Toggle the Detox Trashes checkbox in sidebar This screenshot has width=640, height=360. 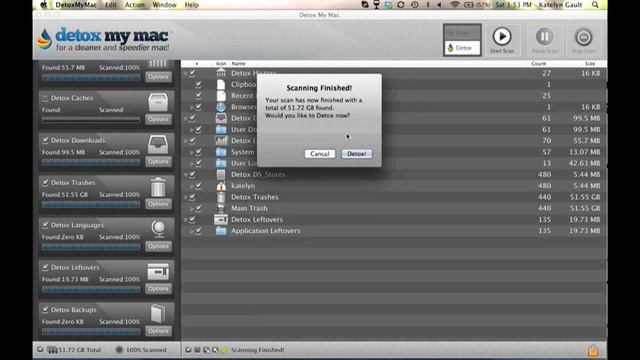[x=45, y=182]
